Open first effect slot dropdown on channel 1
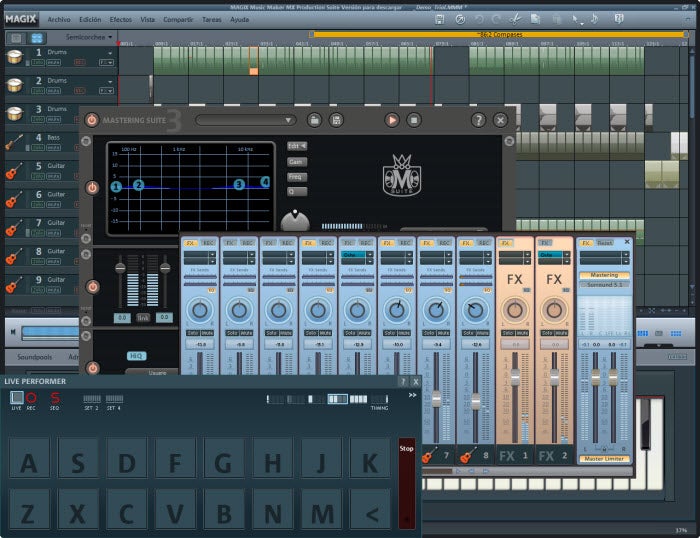Viewport: 700px width, 538px height. [212, 254]
